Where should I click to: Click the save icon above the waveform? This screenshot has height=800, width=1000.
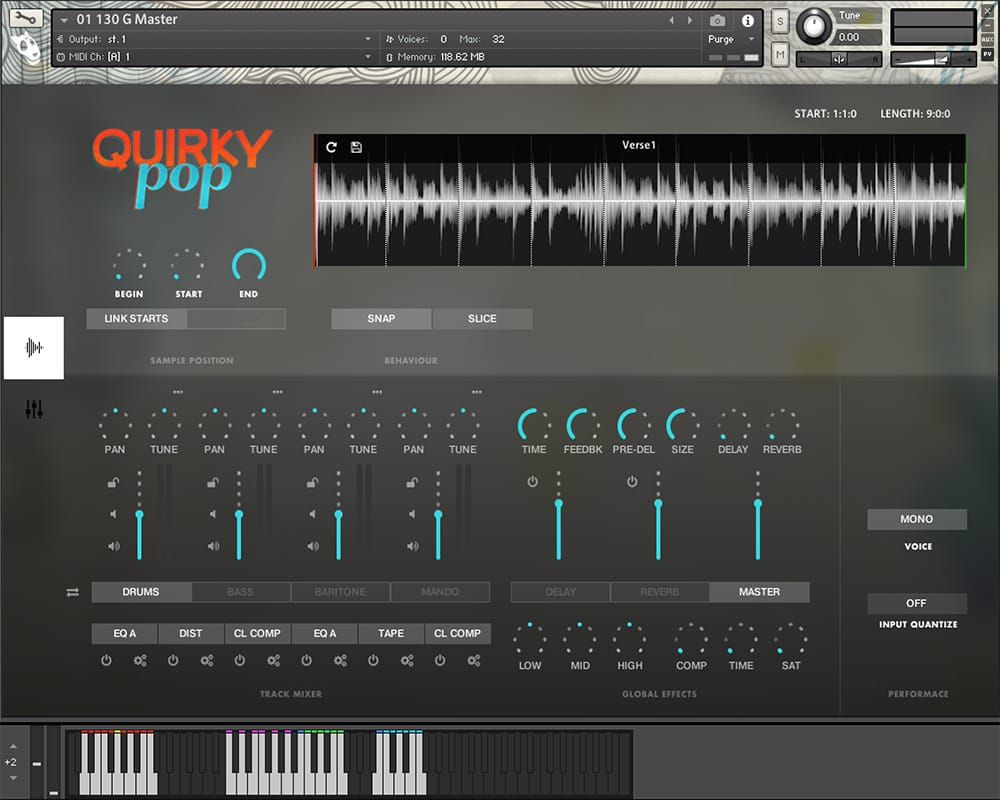pyautogui.click(x=357, y=147)
